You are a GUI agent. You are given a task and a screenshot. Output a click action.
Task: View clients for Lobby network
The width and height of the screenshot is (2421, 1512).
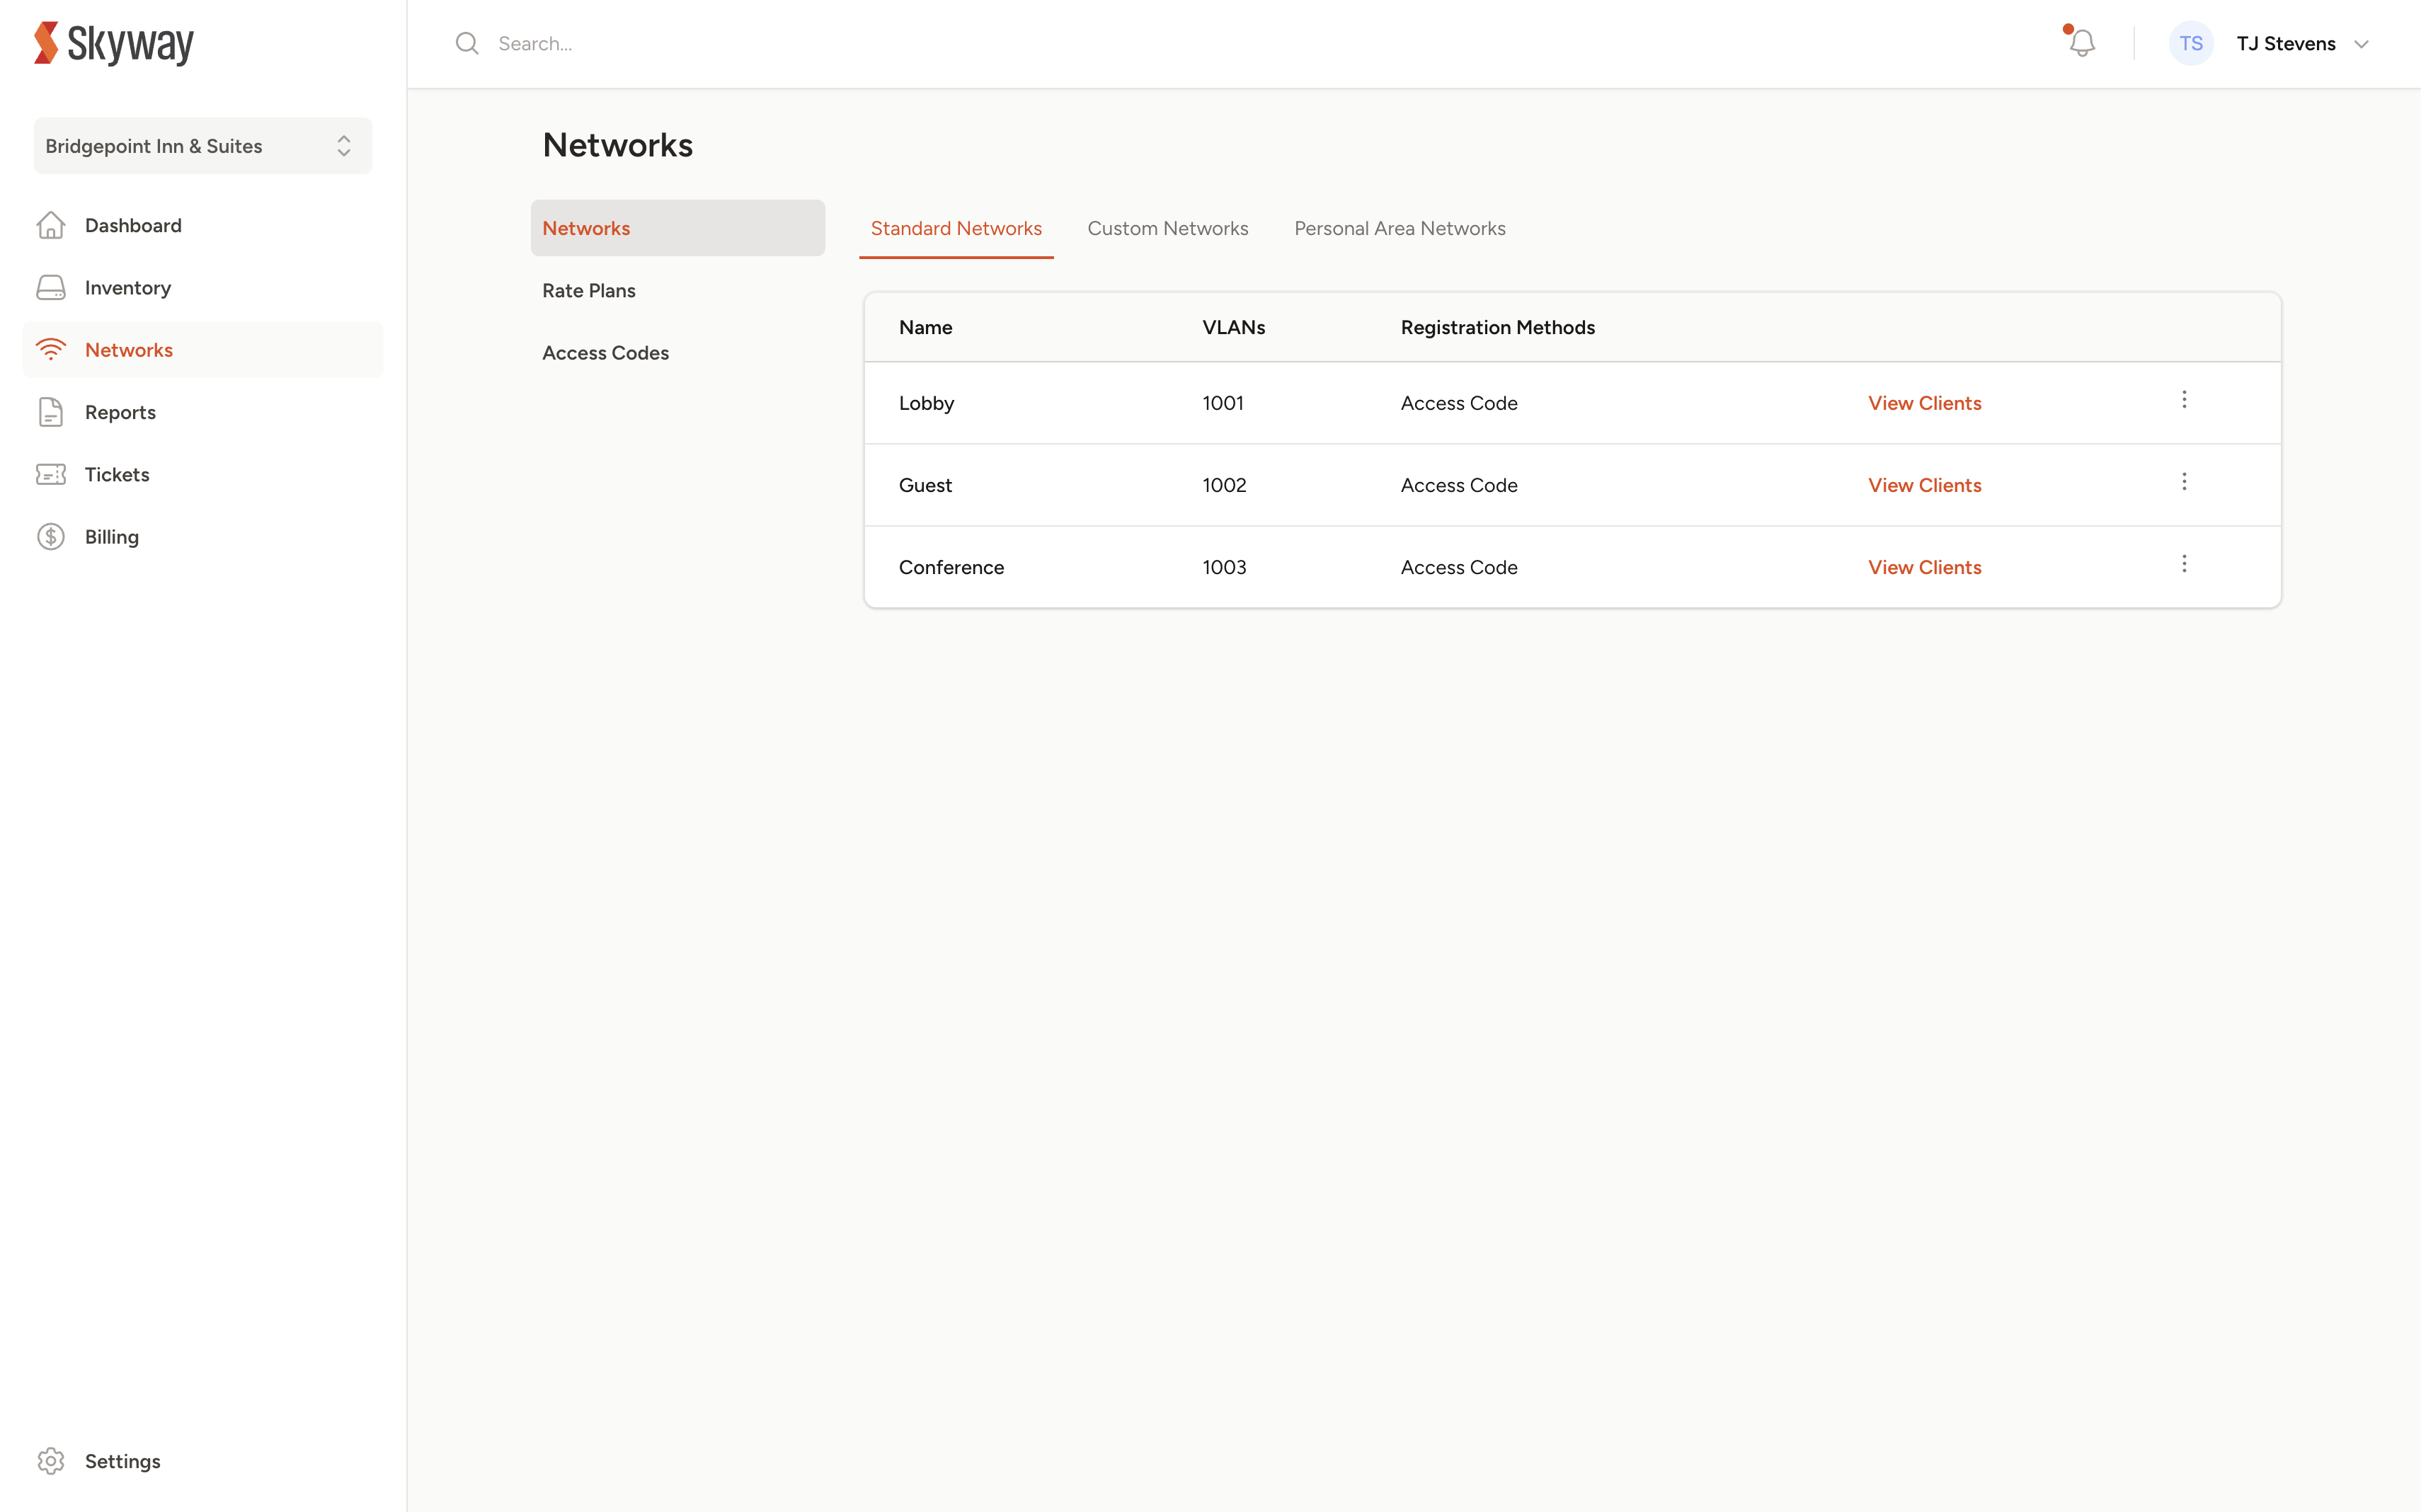pyautogui.click(x=1924, y=403)
